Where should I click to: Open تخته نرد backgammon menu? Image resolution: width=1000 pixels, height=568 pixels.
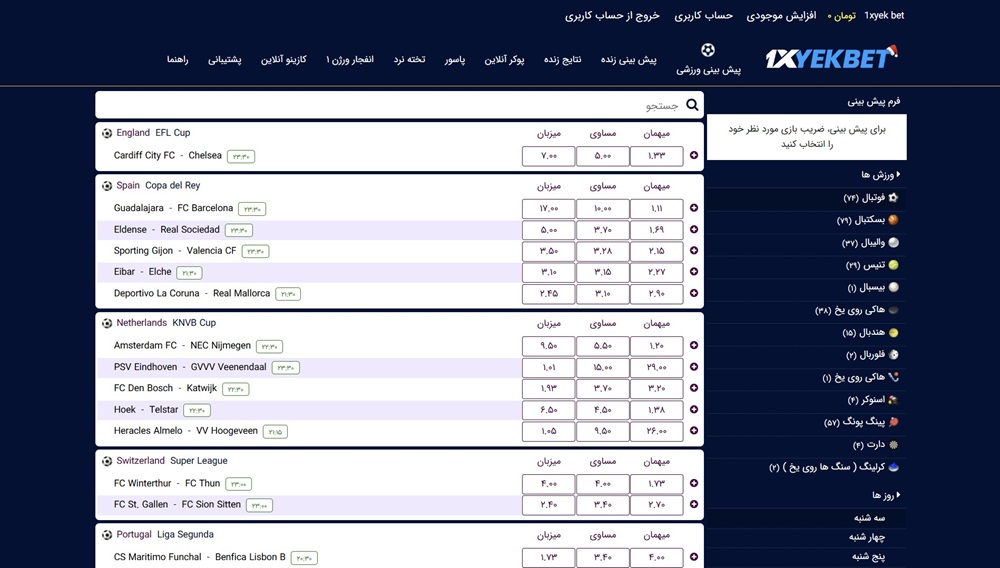tap(409, 59)
